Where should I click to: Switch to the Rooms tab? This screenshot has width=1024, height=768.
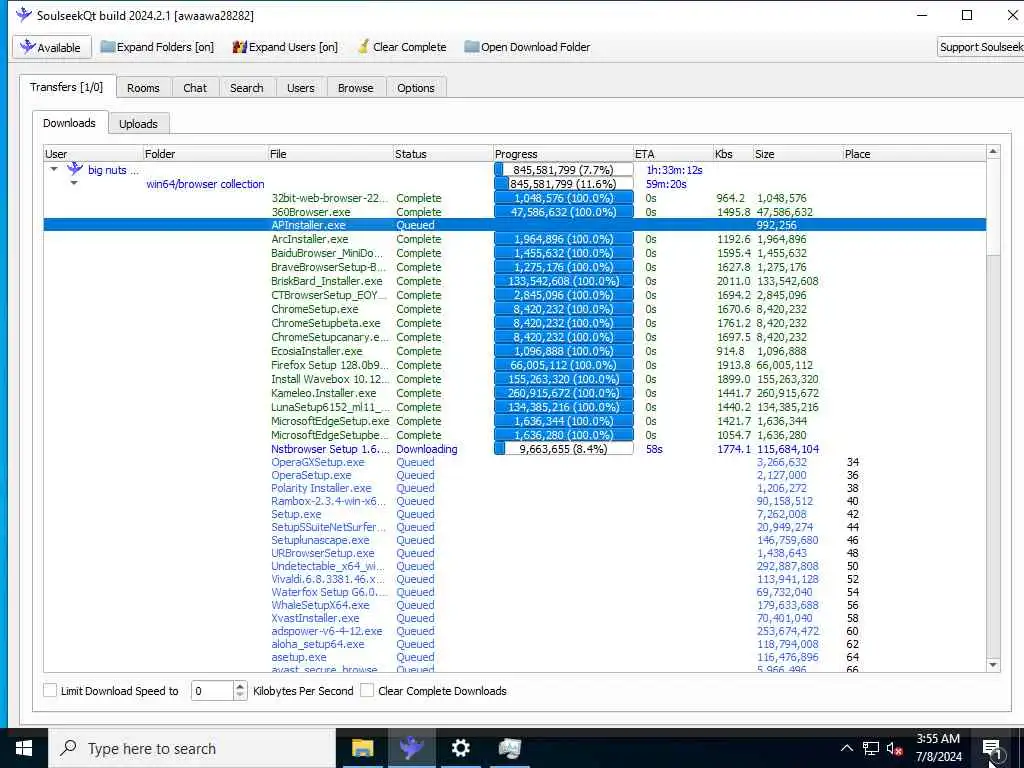[143, 88]
